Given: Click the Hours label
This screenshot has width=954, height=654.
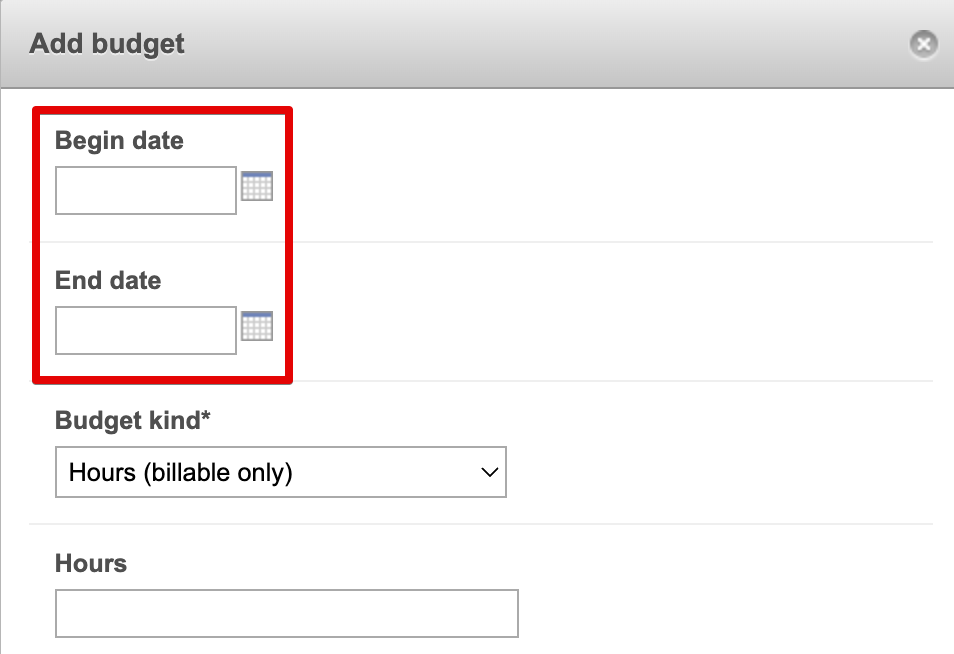Looking at the screenshot, I should 91,563.
